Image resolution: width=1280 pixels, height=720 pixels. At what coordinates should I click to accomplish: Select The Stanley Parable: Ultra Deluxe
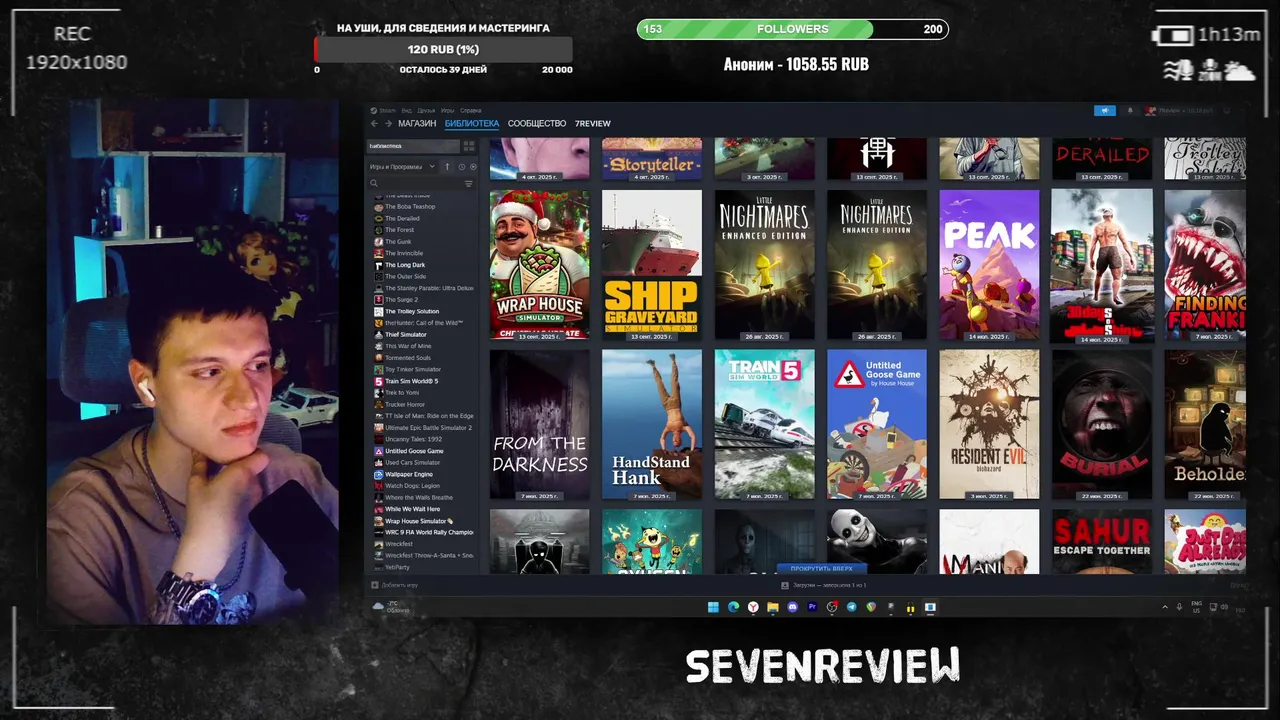[424, 288]
